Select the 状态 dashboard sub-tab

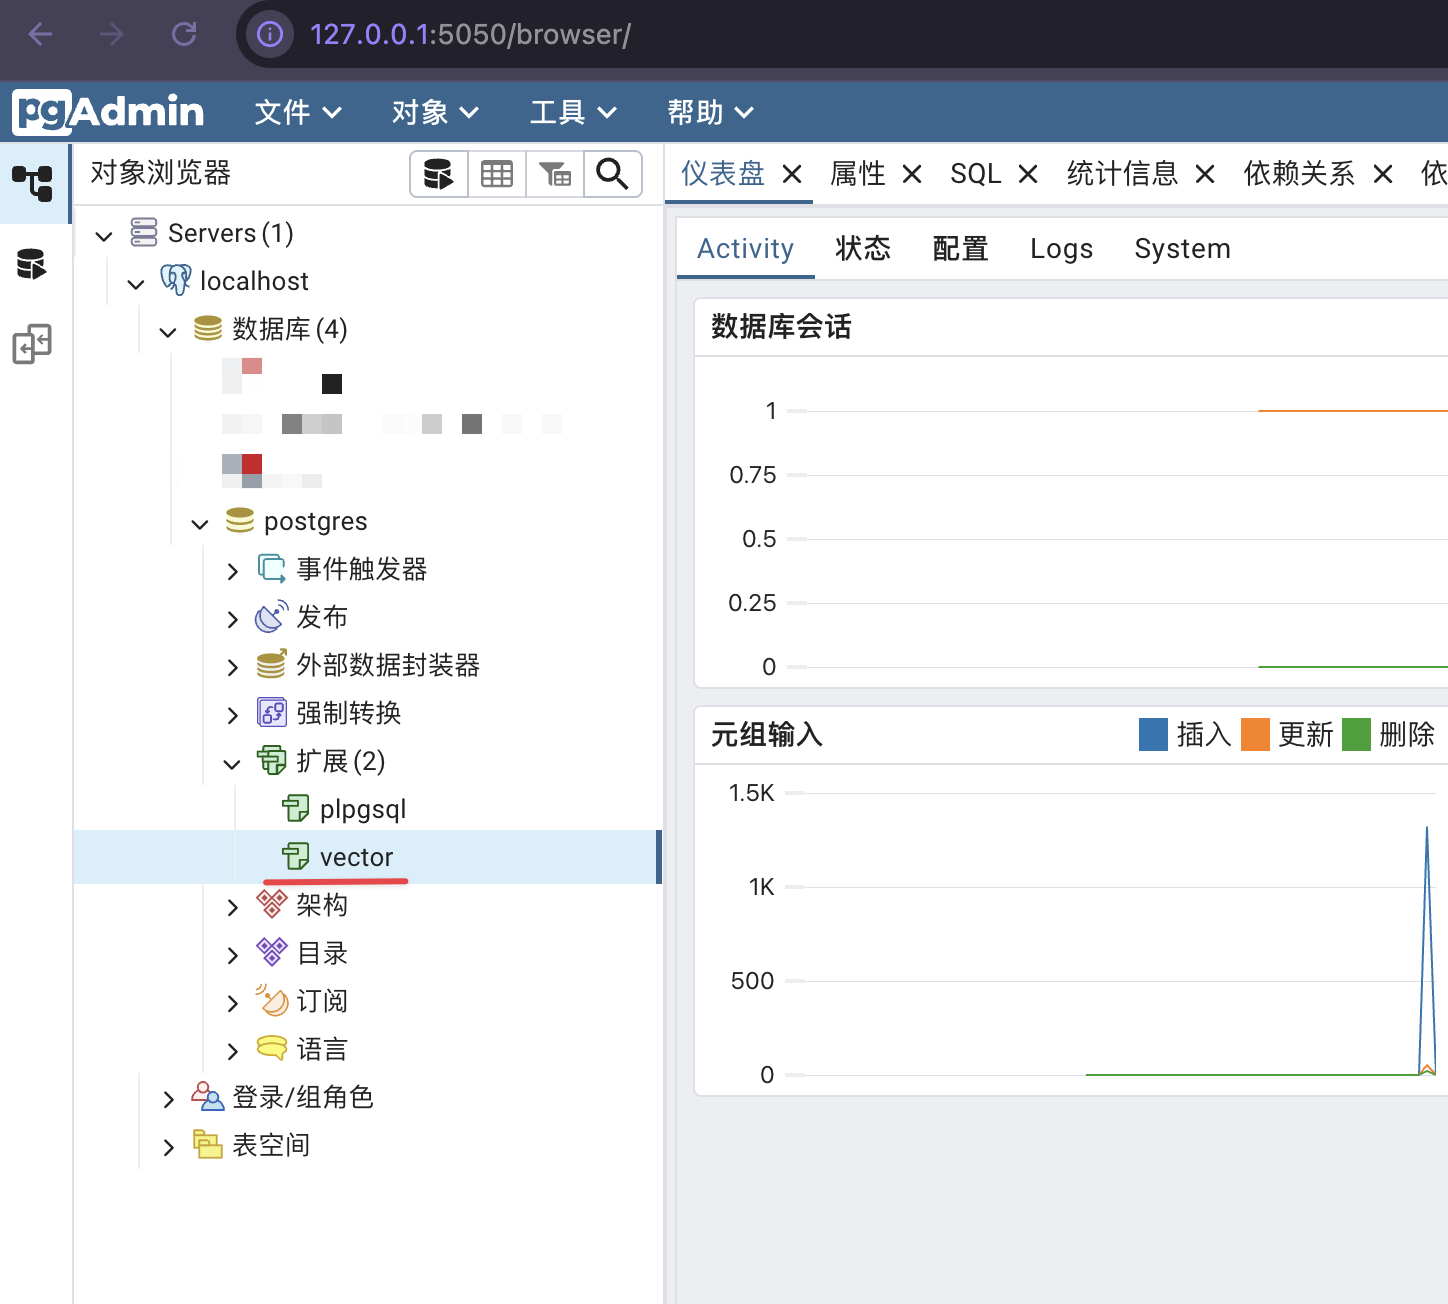[x=863, y=248]
